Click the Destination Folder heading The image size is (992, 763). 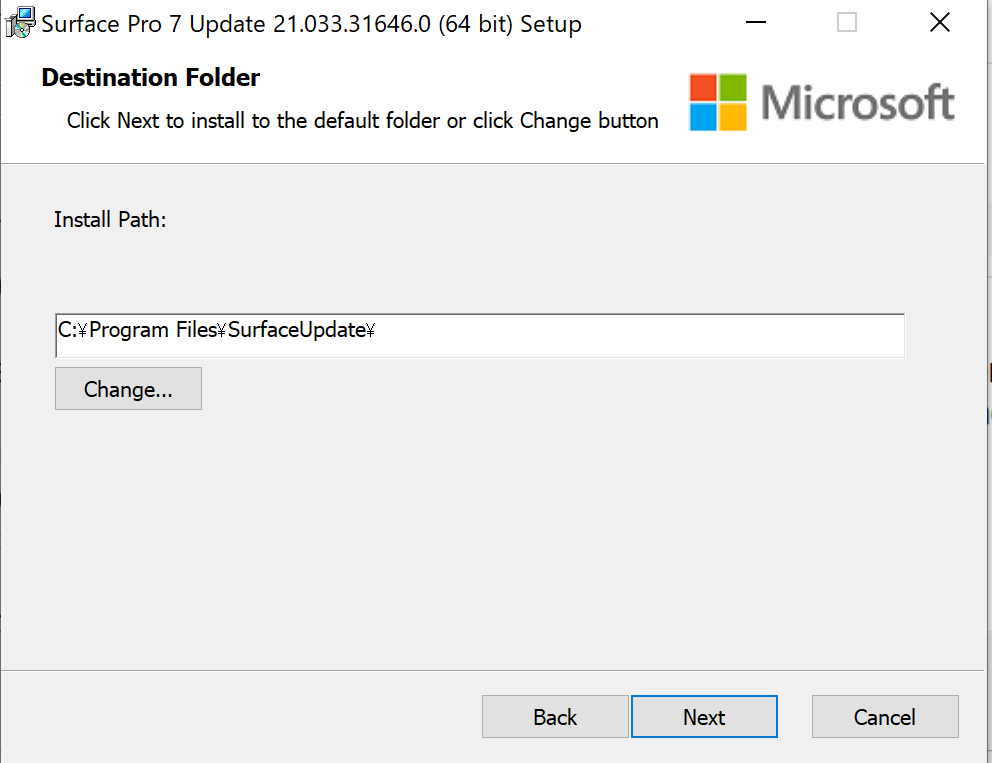click(x=151, y=78)
